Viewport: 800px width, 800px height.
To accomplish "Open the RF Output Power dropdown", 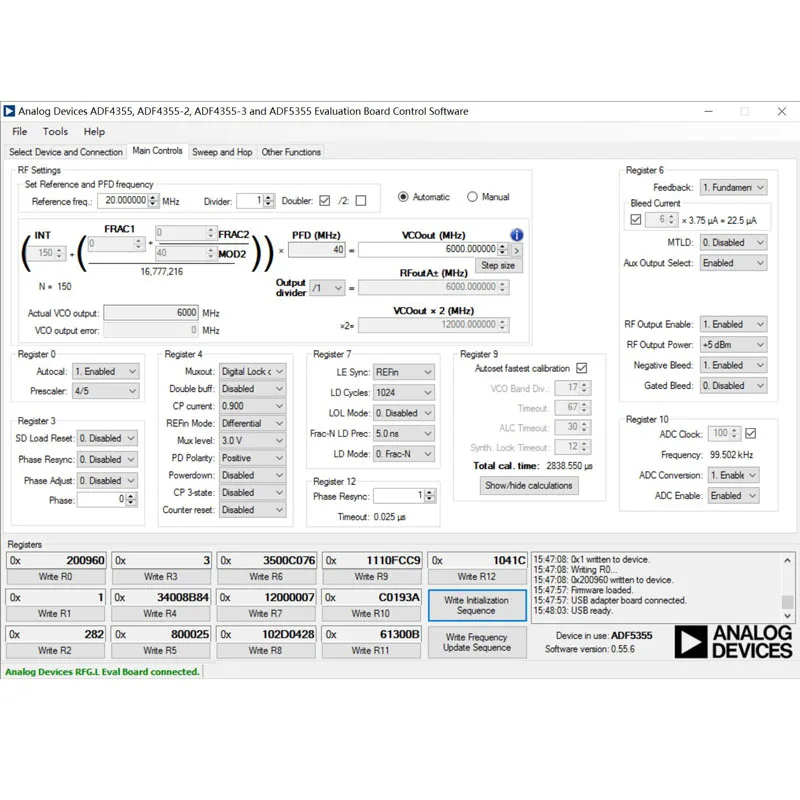I will point(733,344).
